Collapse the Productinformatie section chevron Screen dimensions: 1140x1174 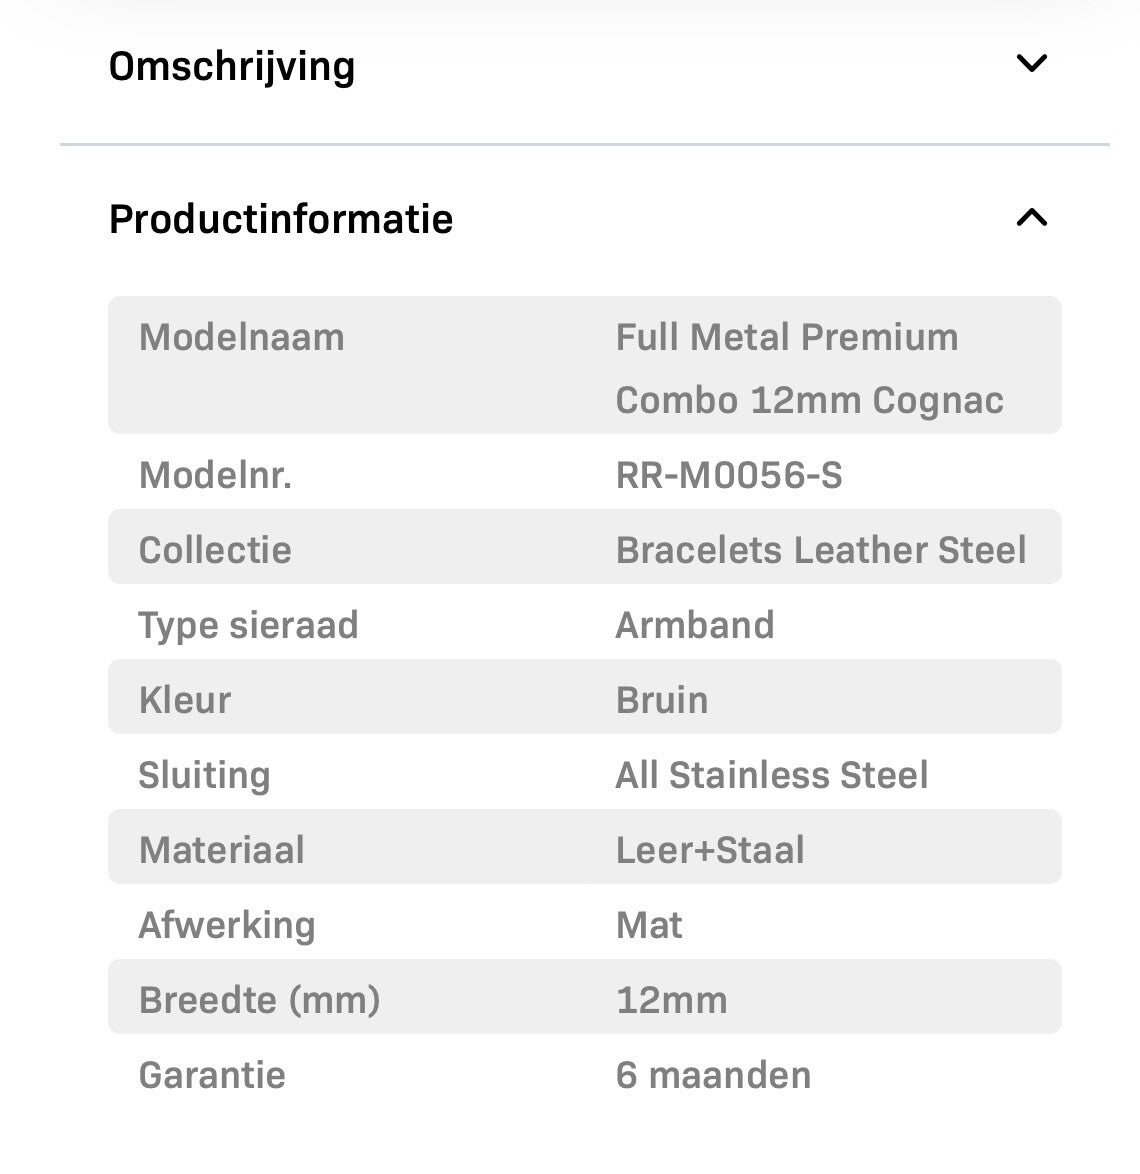pyautogui.click(x=1031, y=218)
